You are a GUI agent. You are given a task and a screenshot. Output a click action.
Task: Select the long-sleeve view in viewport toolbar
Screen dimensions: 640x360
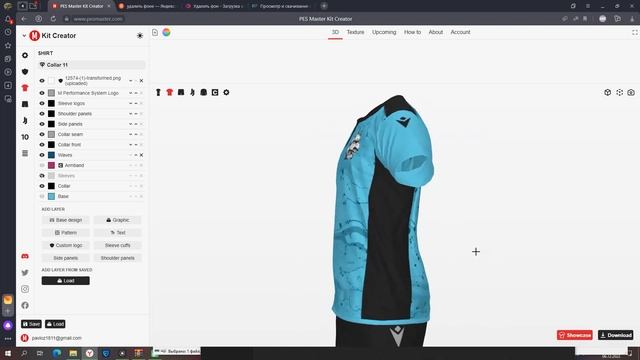pyautogui.click(x=204, y=93)
